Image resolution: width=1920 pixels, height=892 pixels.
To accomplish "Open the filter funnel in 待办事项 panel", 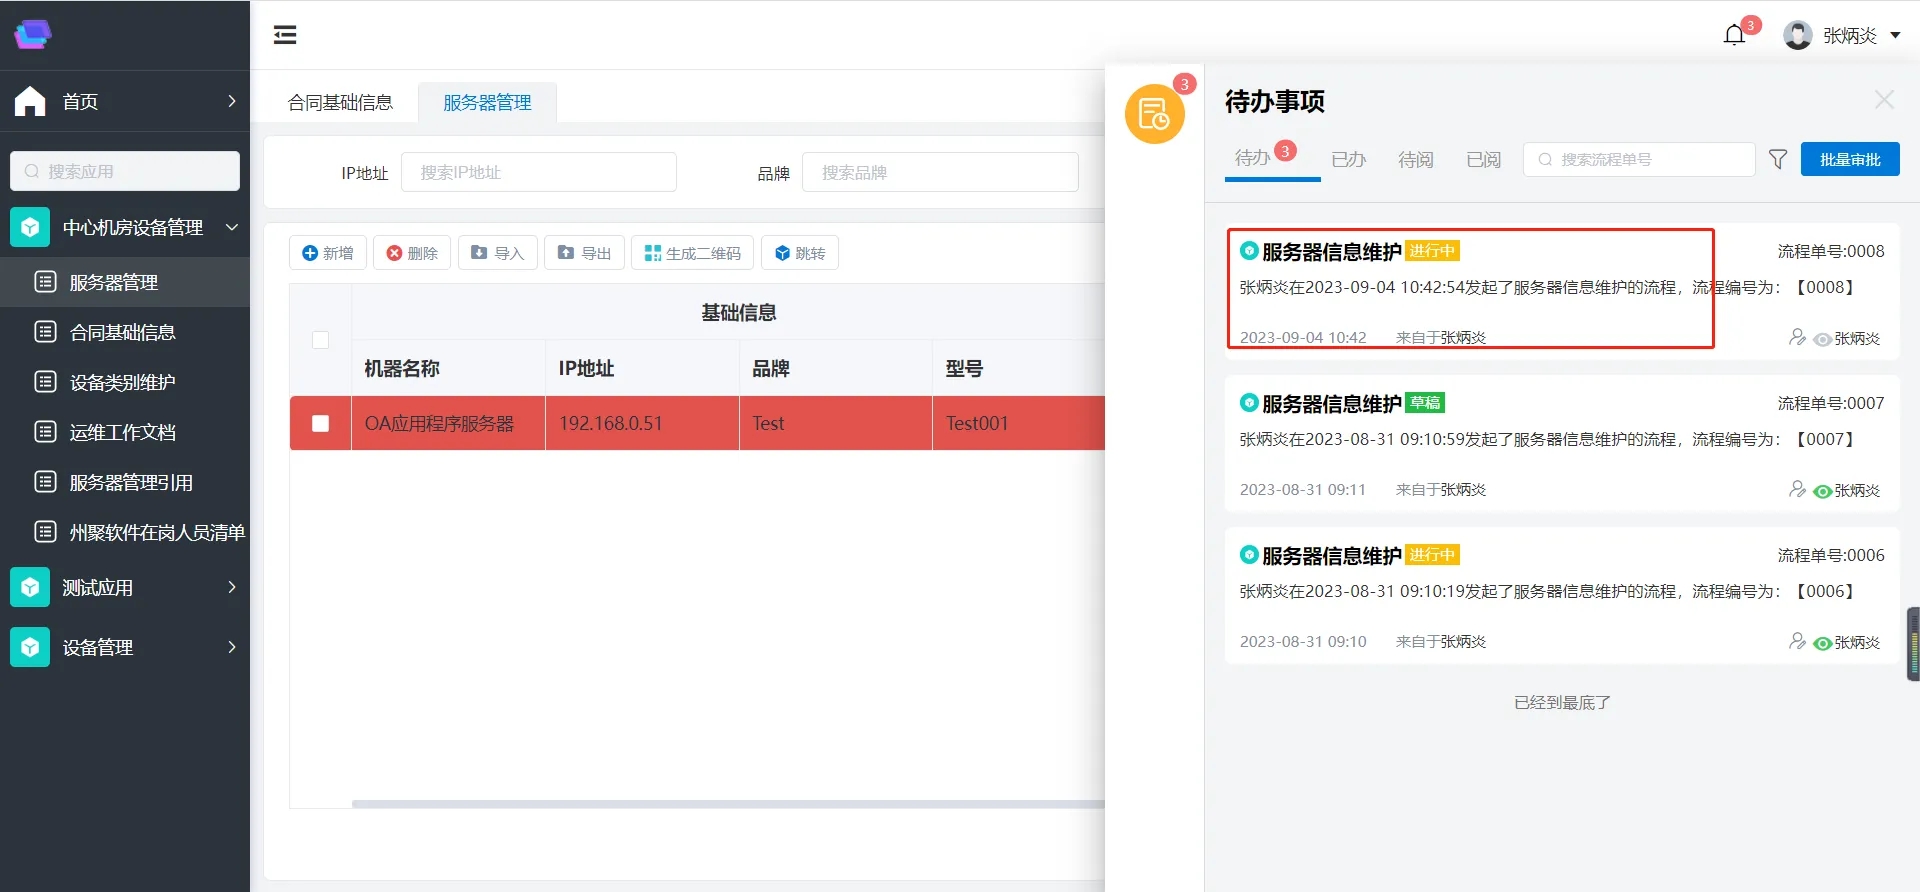I will click(x=1777, y=160).
